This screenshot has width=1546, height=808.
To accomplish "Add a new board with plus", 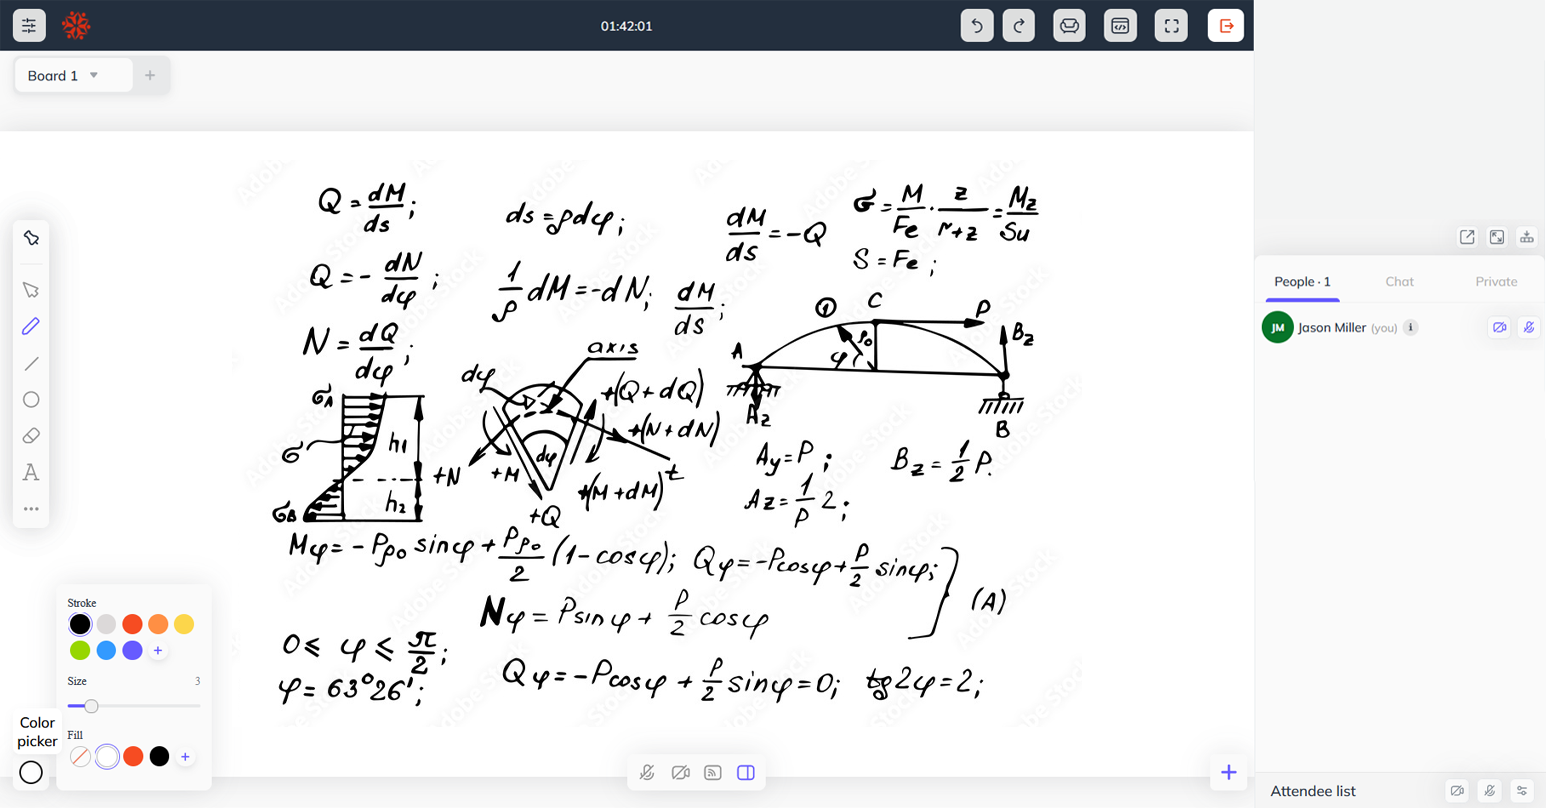I will pyautogui.click(x=150, y=76).
